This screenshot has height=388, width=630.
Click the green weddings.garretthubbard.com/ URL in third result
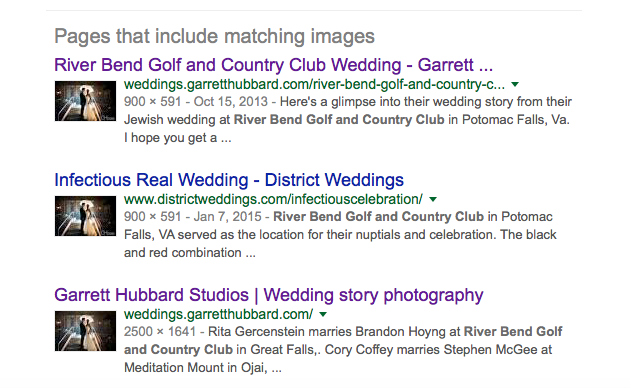218,314
